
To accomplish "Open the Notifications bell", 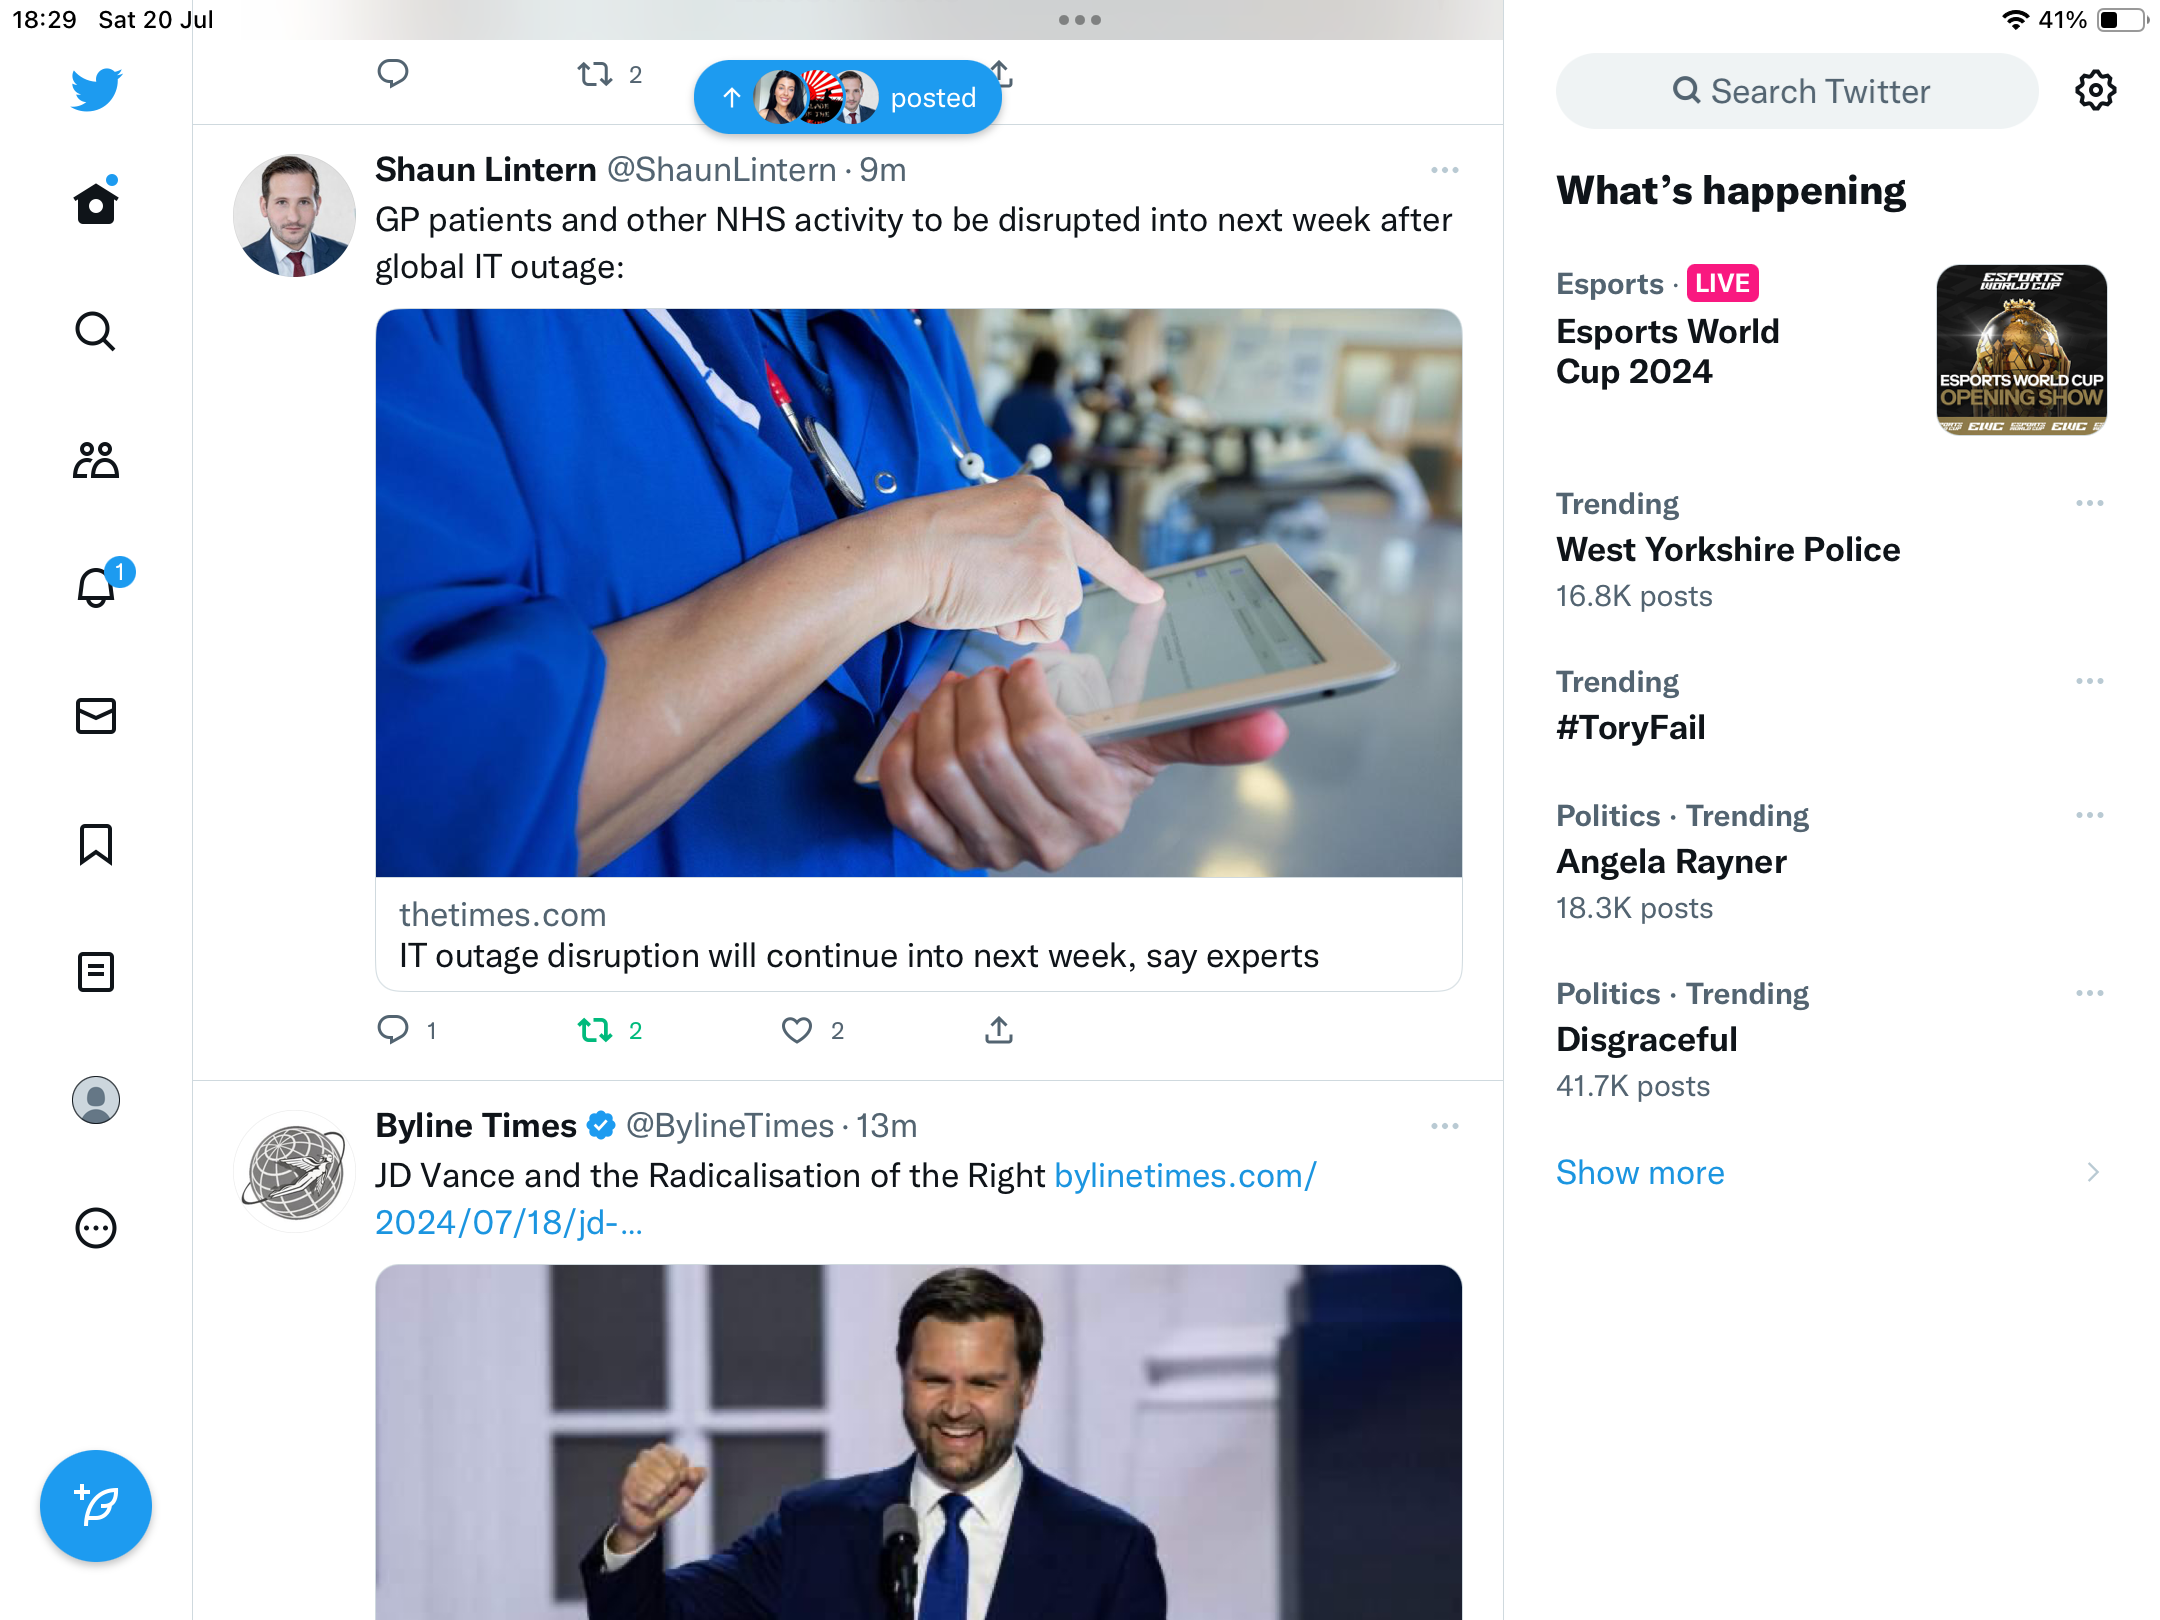I will (x=96, y=588).
